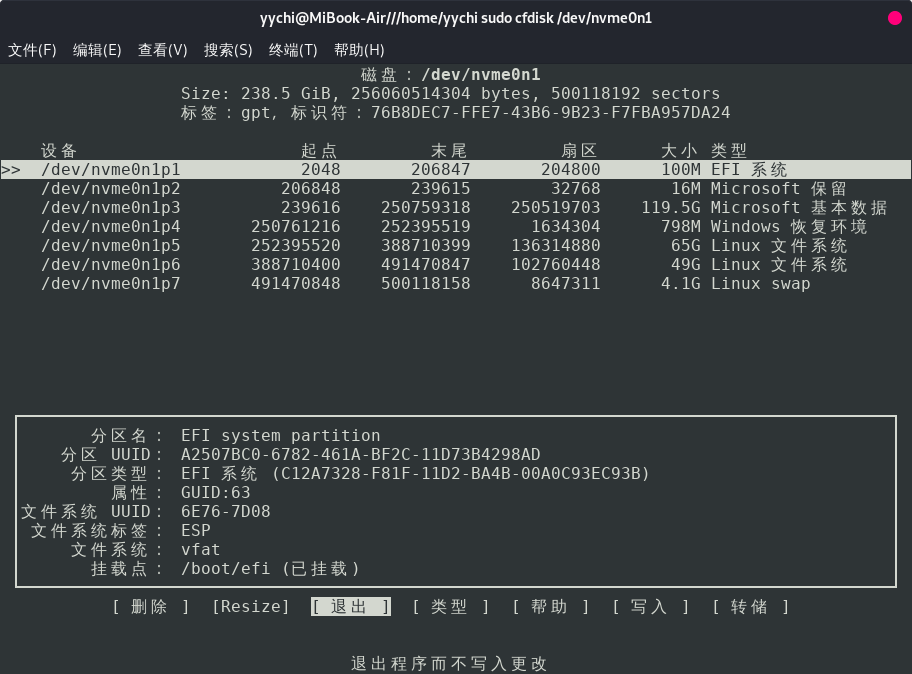Open the 帮助(H) menu
912x674 pixels.
click(x=359, y=50)
